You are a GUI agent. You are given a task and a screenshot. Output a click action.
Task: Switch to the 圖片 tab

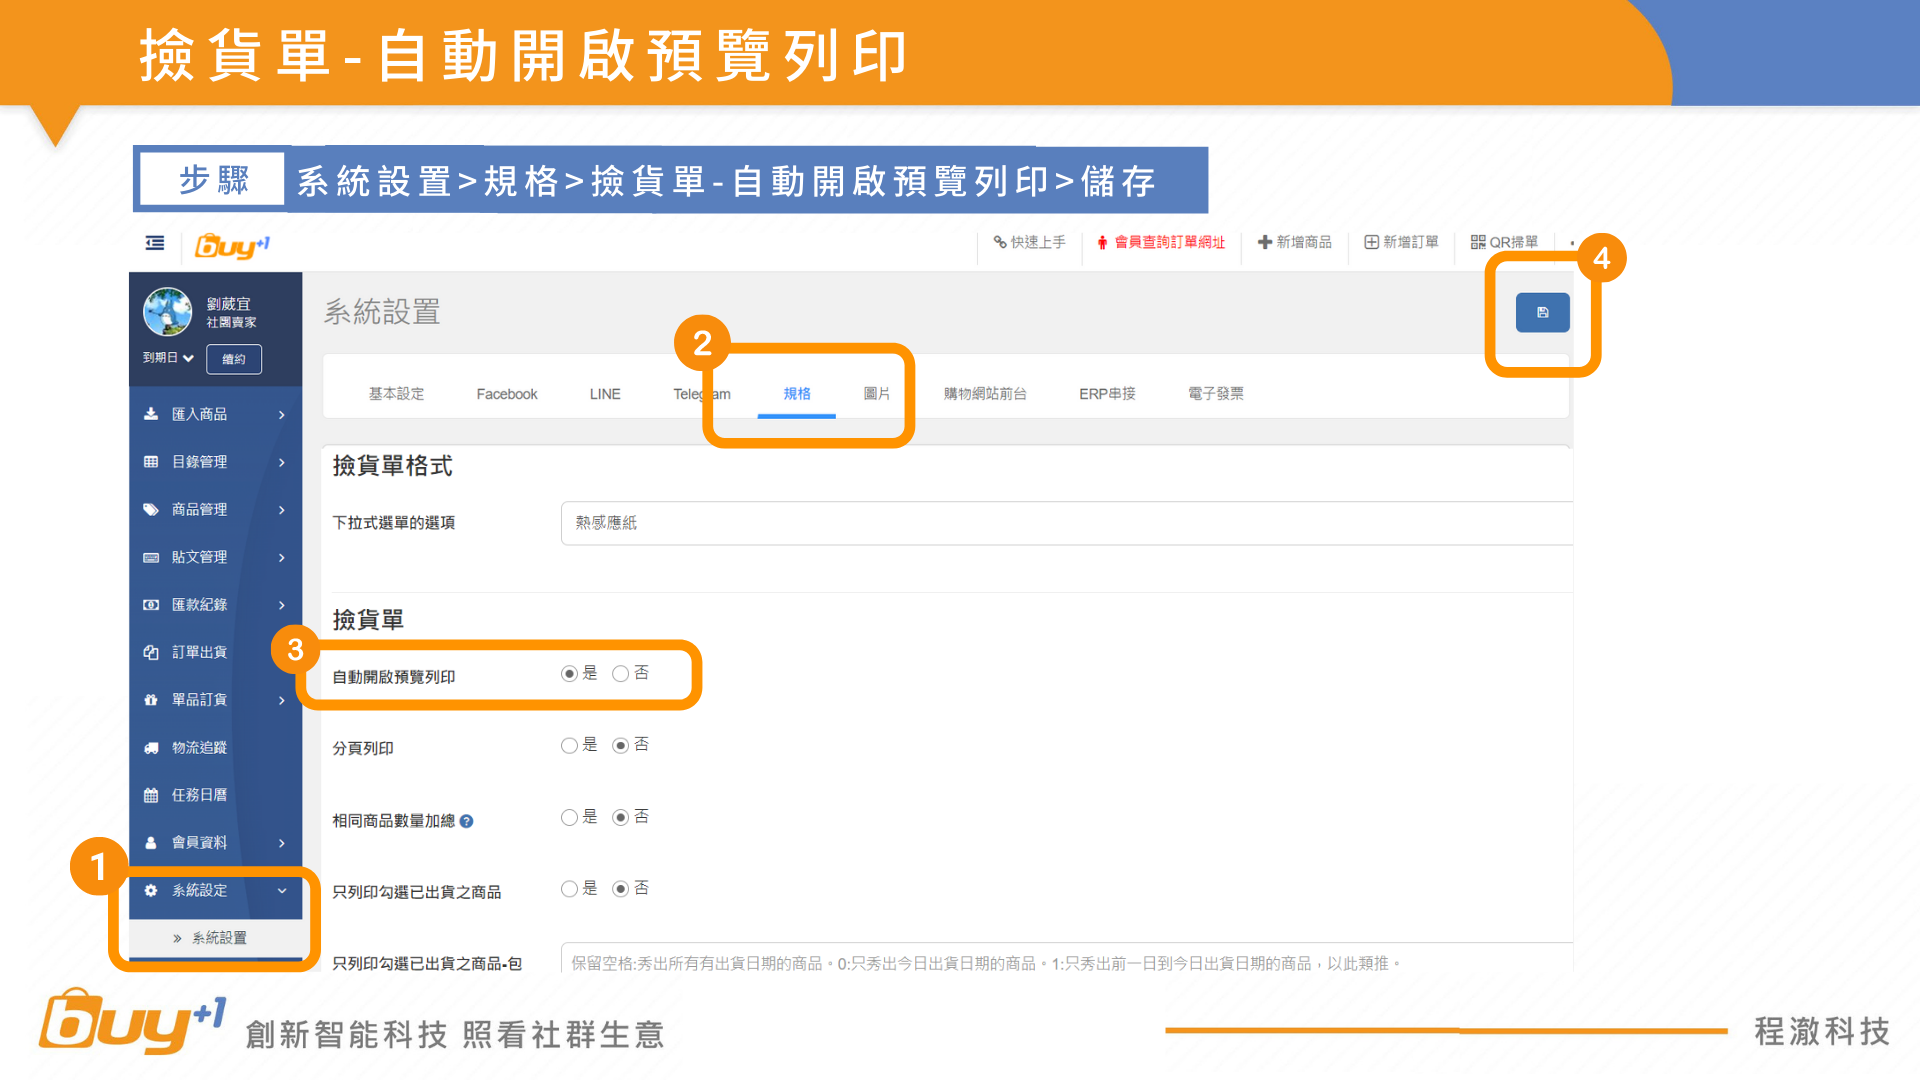(876, 394)
